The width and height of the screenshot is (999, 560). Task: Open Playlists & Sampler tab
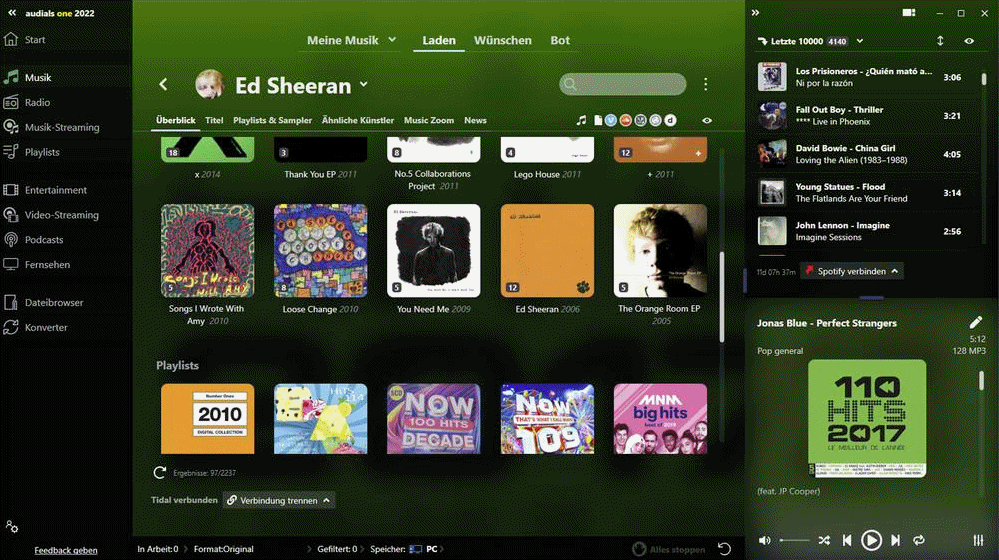272,120
